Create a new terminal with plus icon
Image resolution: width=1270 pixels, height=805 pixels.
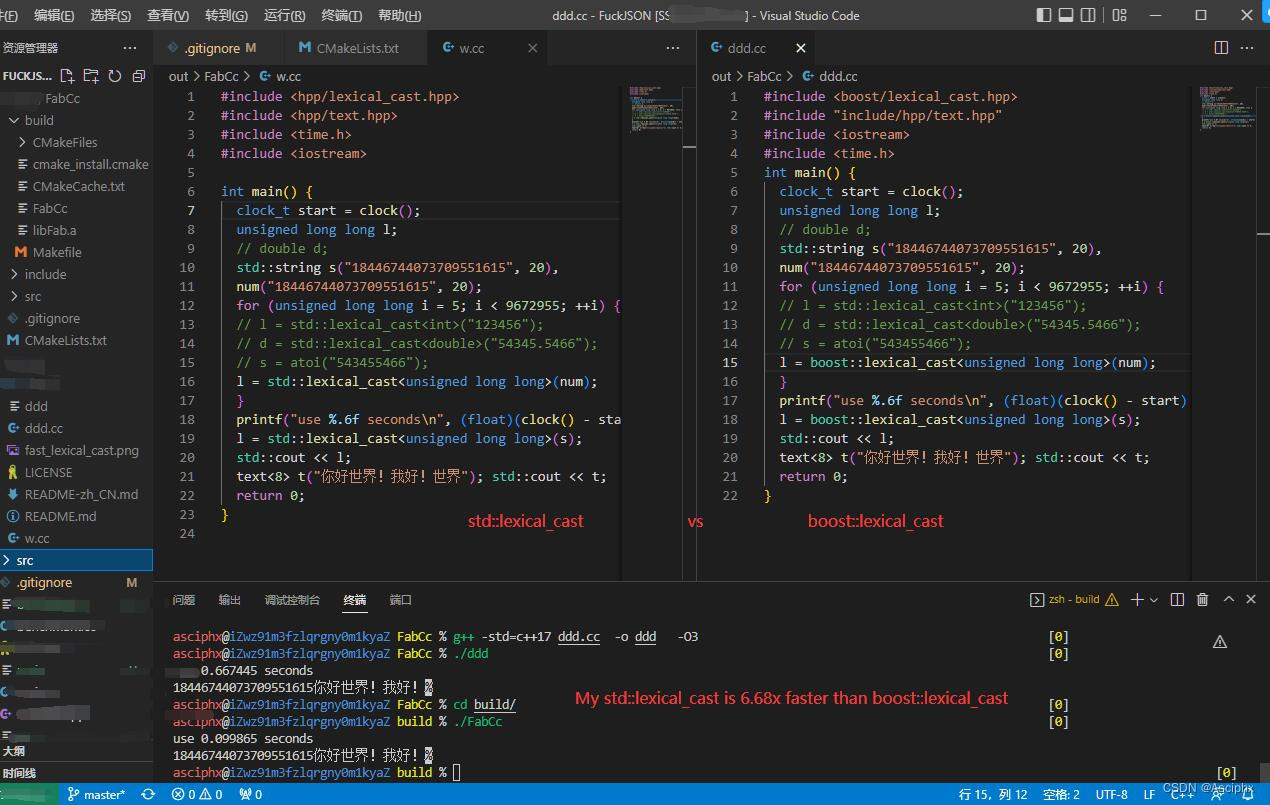[1136, 600]
